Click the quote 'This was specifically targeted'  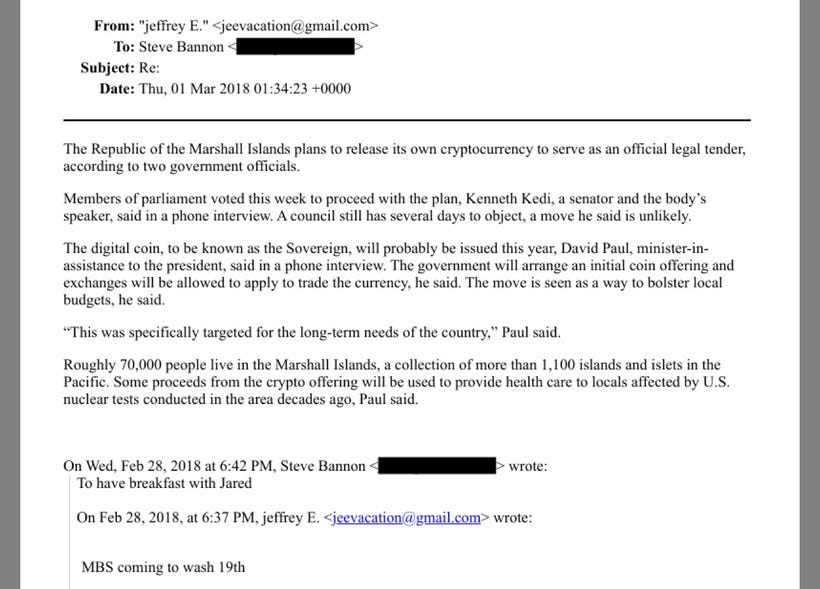click(x=312, y=332)
